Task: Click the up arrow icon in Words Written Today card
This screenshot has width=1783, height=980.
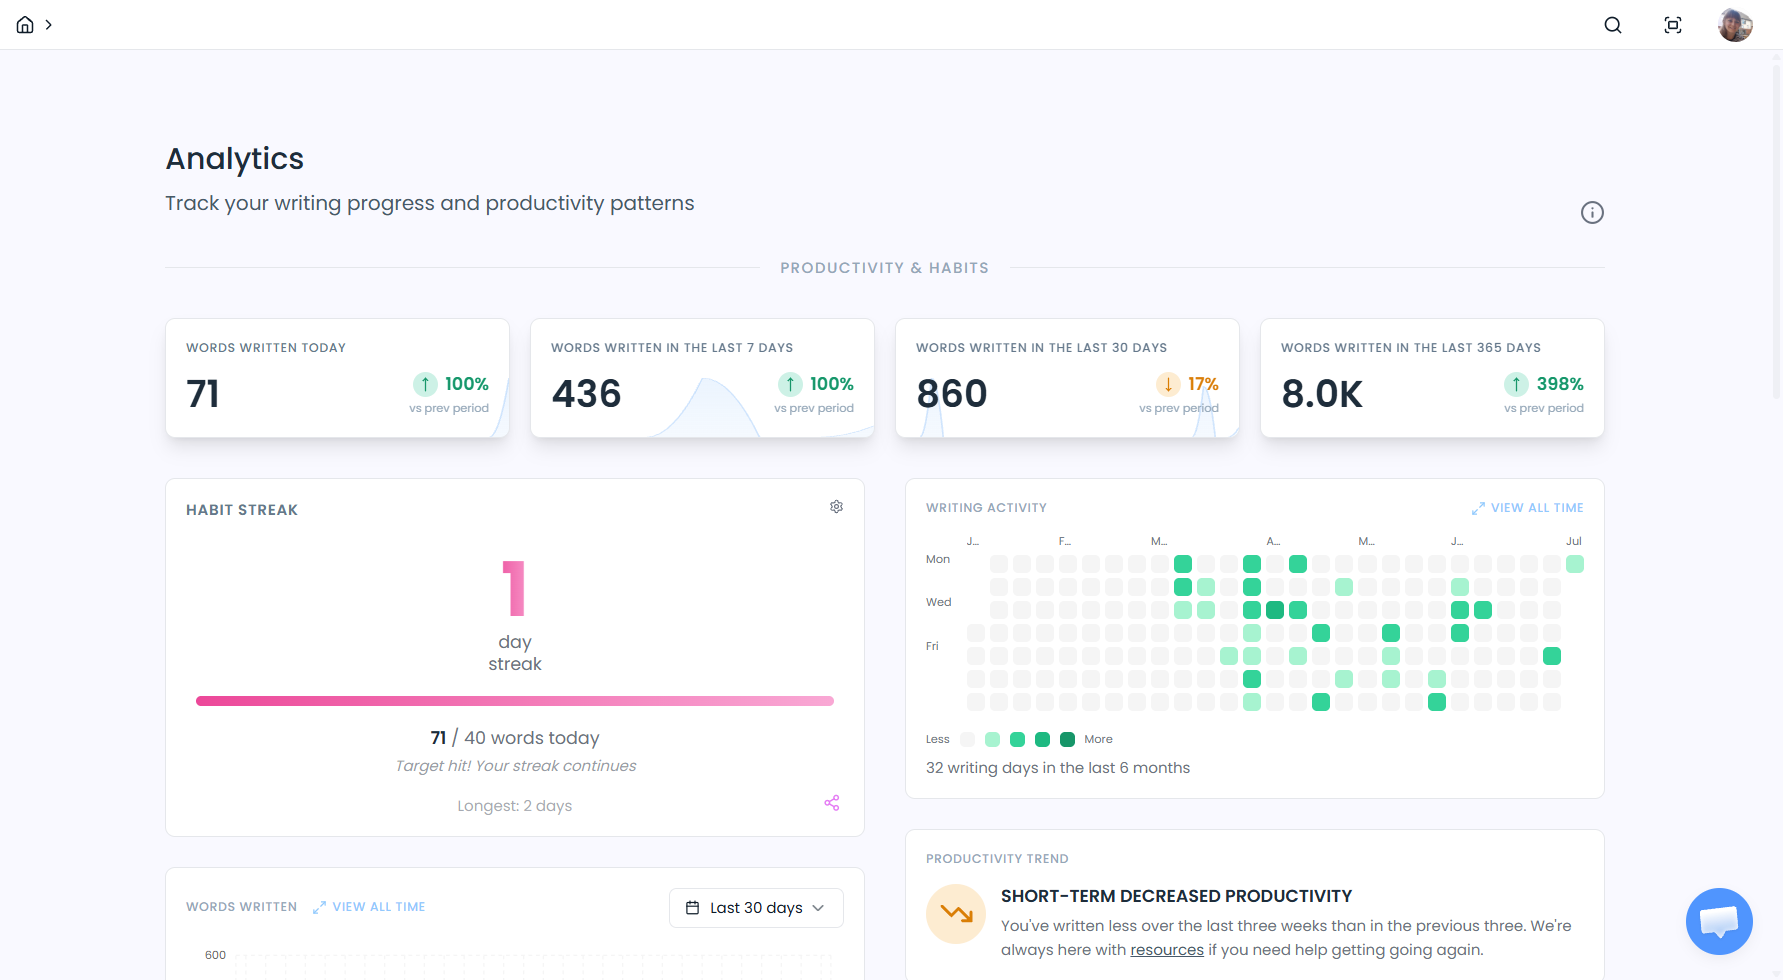Action: (425, 384)
